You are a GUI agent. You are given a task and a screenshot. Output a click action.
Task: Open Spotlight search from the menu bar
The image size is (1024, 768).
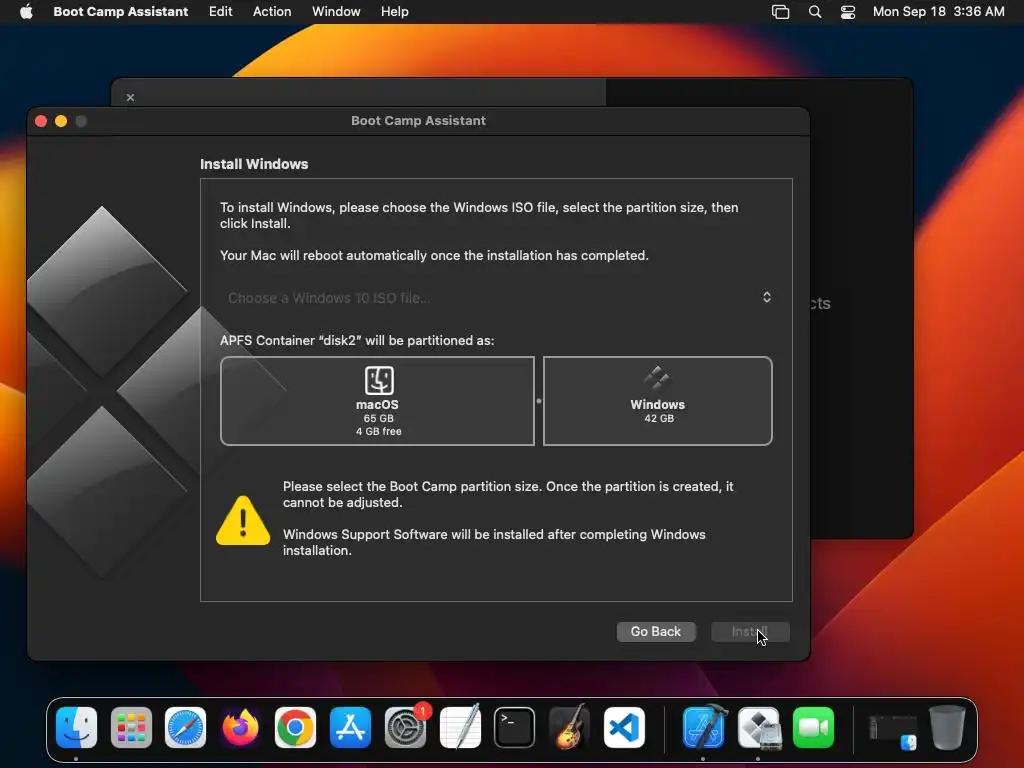(814, 11)
